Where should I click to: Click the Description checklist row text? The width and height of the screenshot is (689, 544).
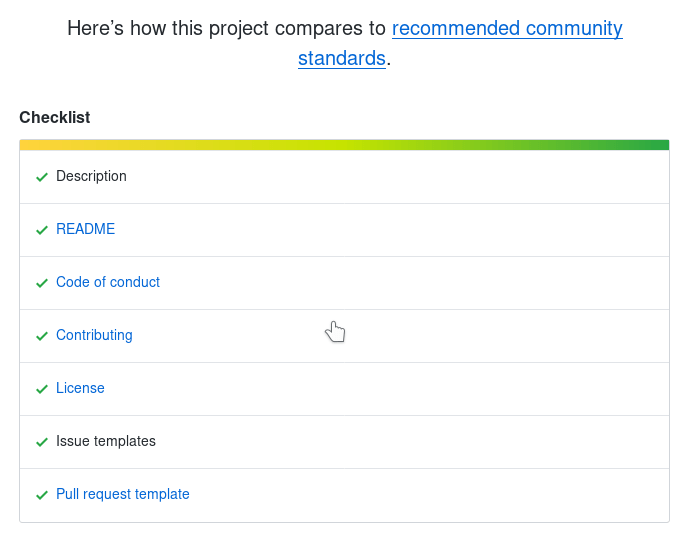(x=91, y=176)
